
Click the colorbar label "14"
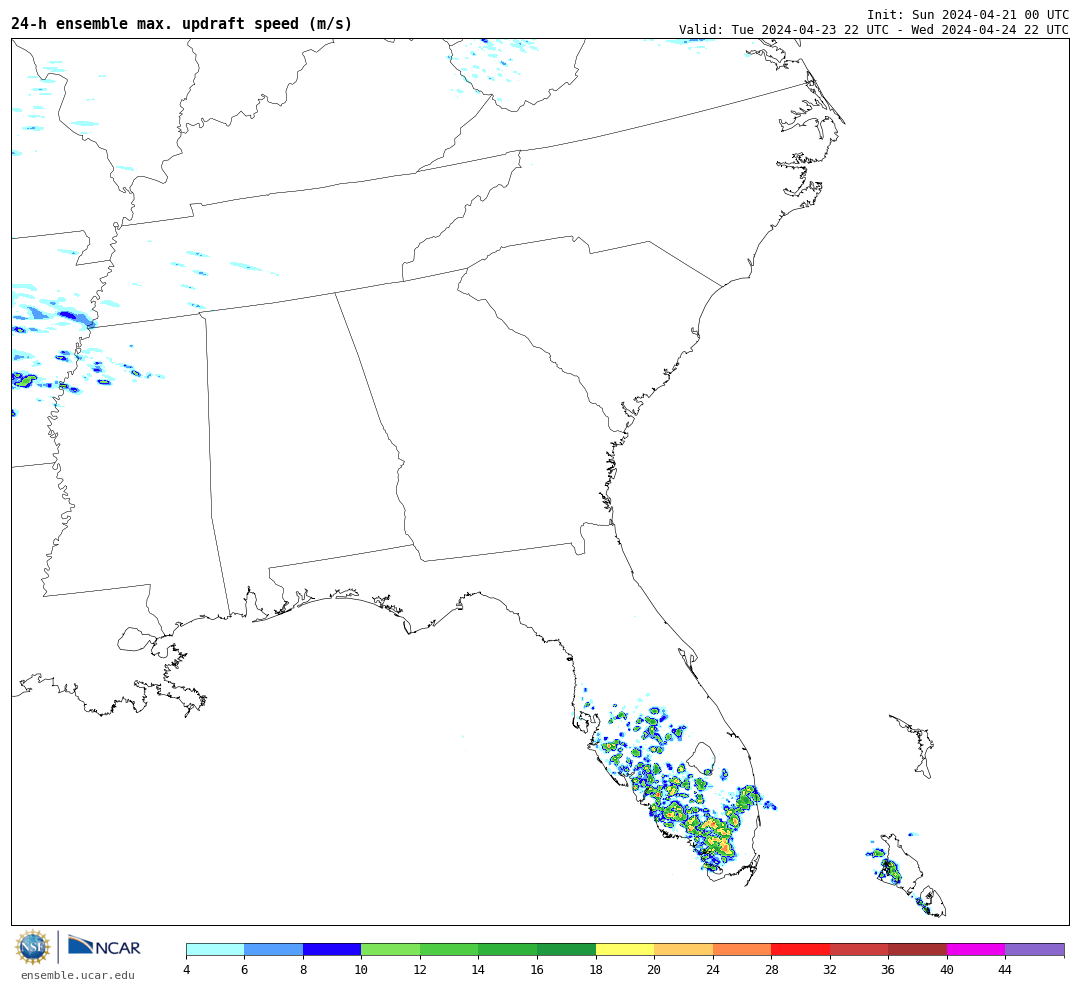(x=479, y=970)
